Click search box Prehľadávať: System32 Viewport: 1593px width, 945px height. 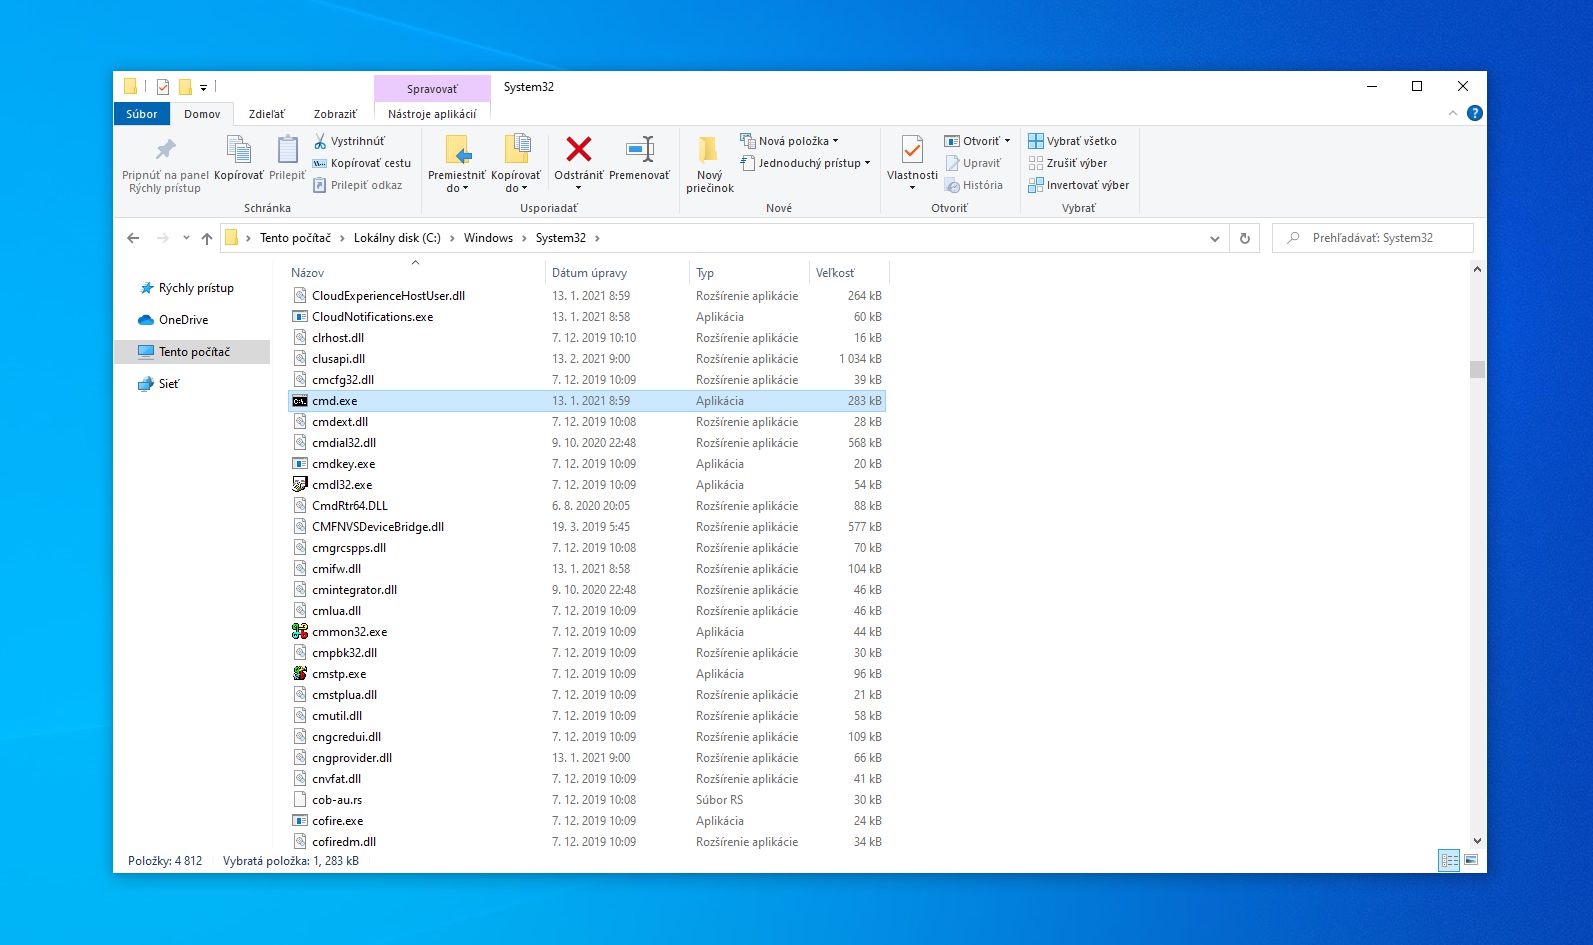(x=1372, y=238)
